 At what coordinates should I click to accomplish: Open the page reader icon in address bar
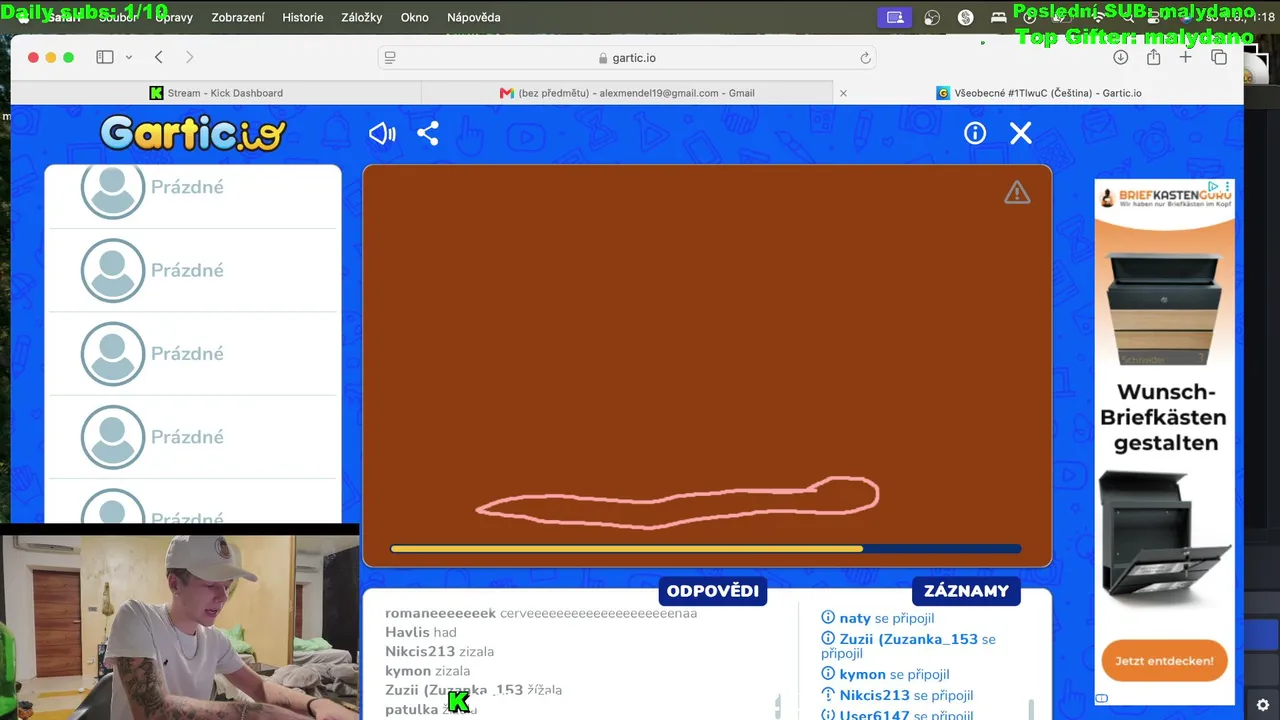coord(391,58)
